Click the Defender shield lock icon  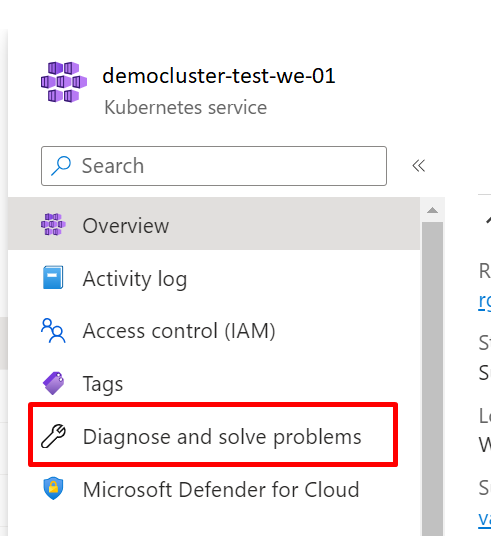coord(53,488)
